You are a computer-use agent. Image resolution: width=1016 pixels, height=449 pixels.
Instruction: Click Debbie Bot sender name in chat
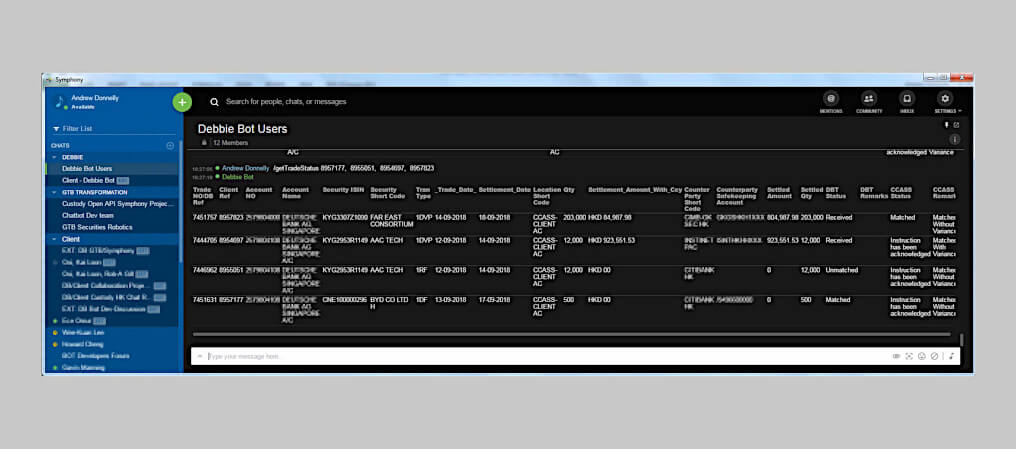pos(238,176)
